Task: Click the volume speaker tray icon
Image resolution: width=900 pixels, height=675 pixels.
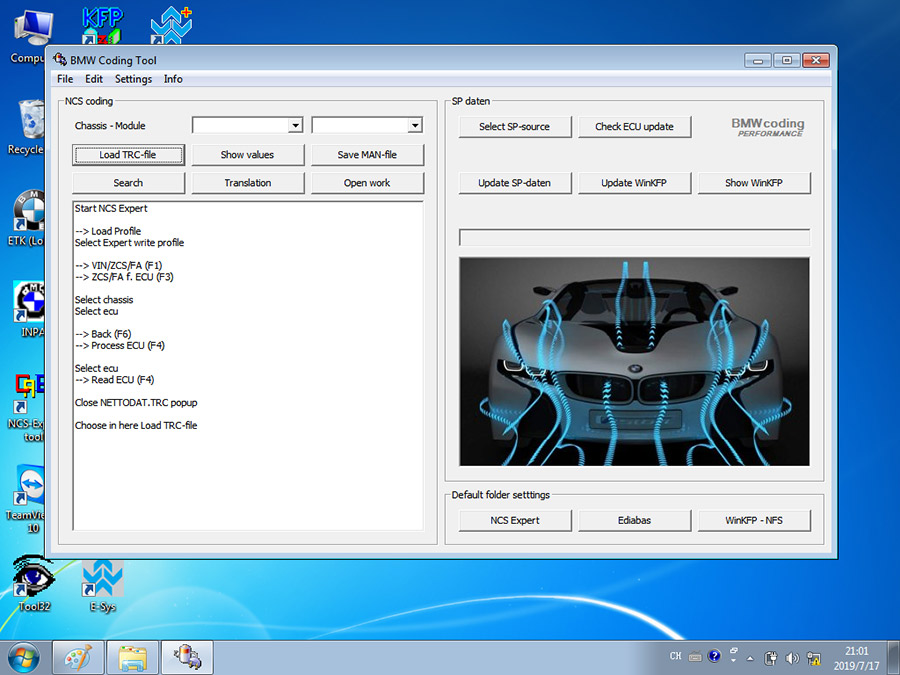Action: coord(792,658)
